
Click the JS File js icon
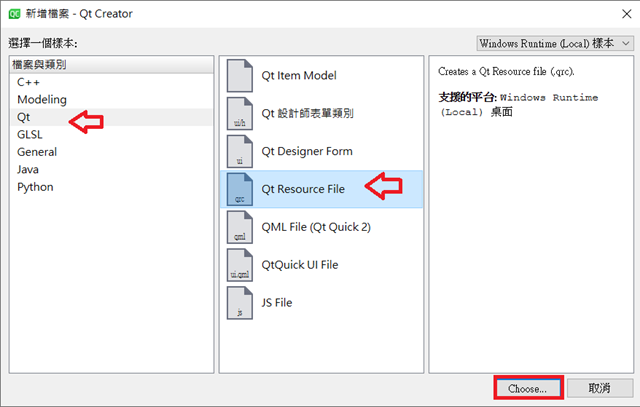pos(240,303)
